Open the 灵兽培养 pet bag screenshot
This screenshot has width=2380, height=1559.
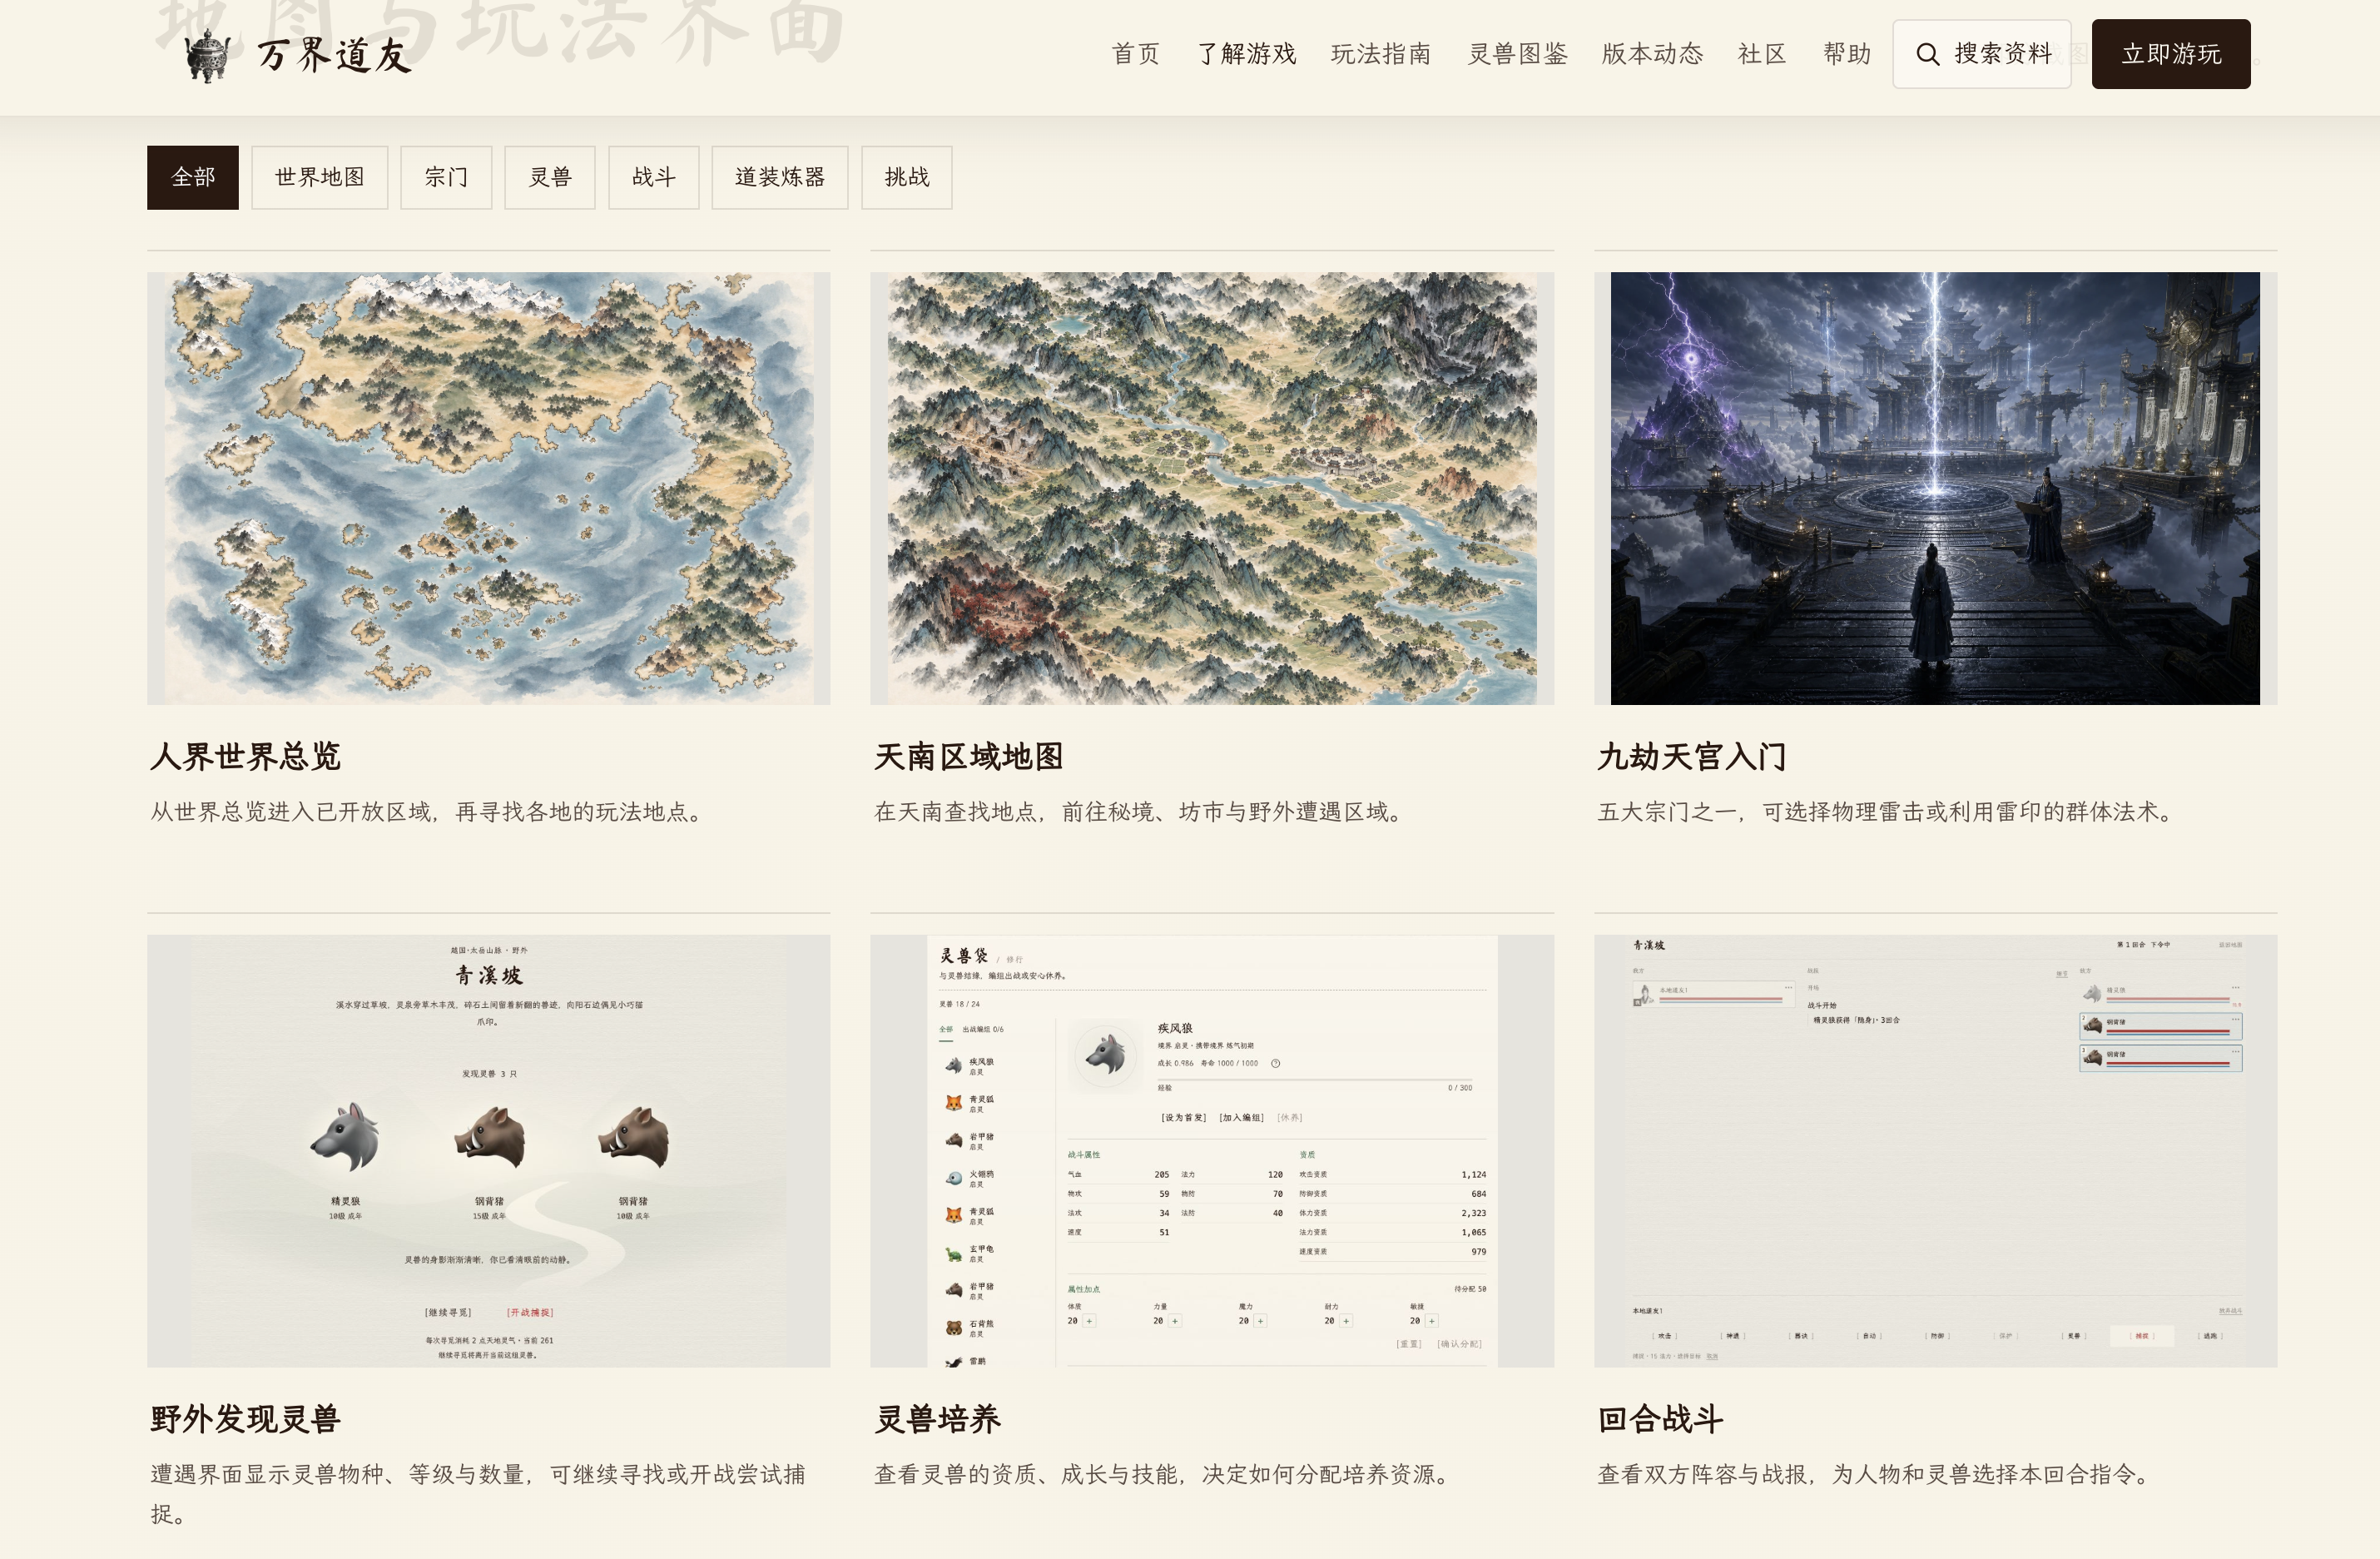click(x=1212, y=1151)
